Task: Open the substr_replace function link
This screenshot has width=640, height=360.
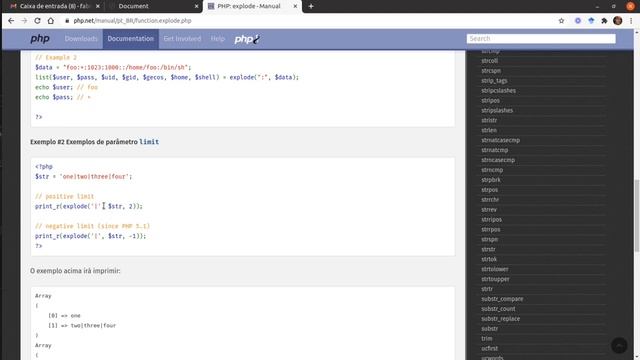Action: tap(500, 319)
